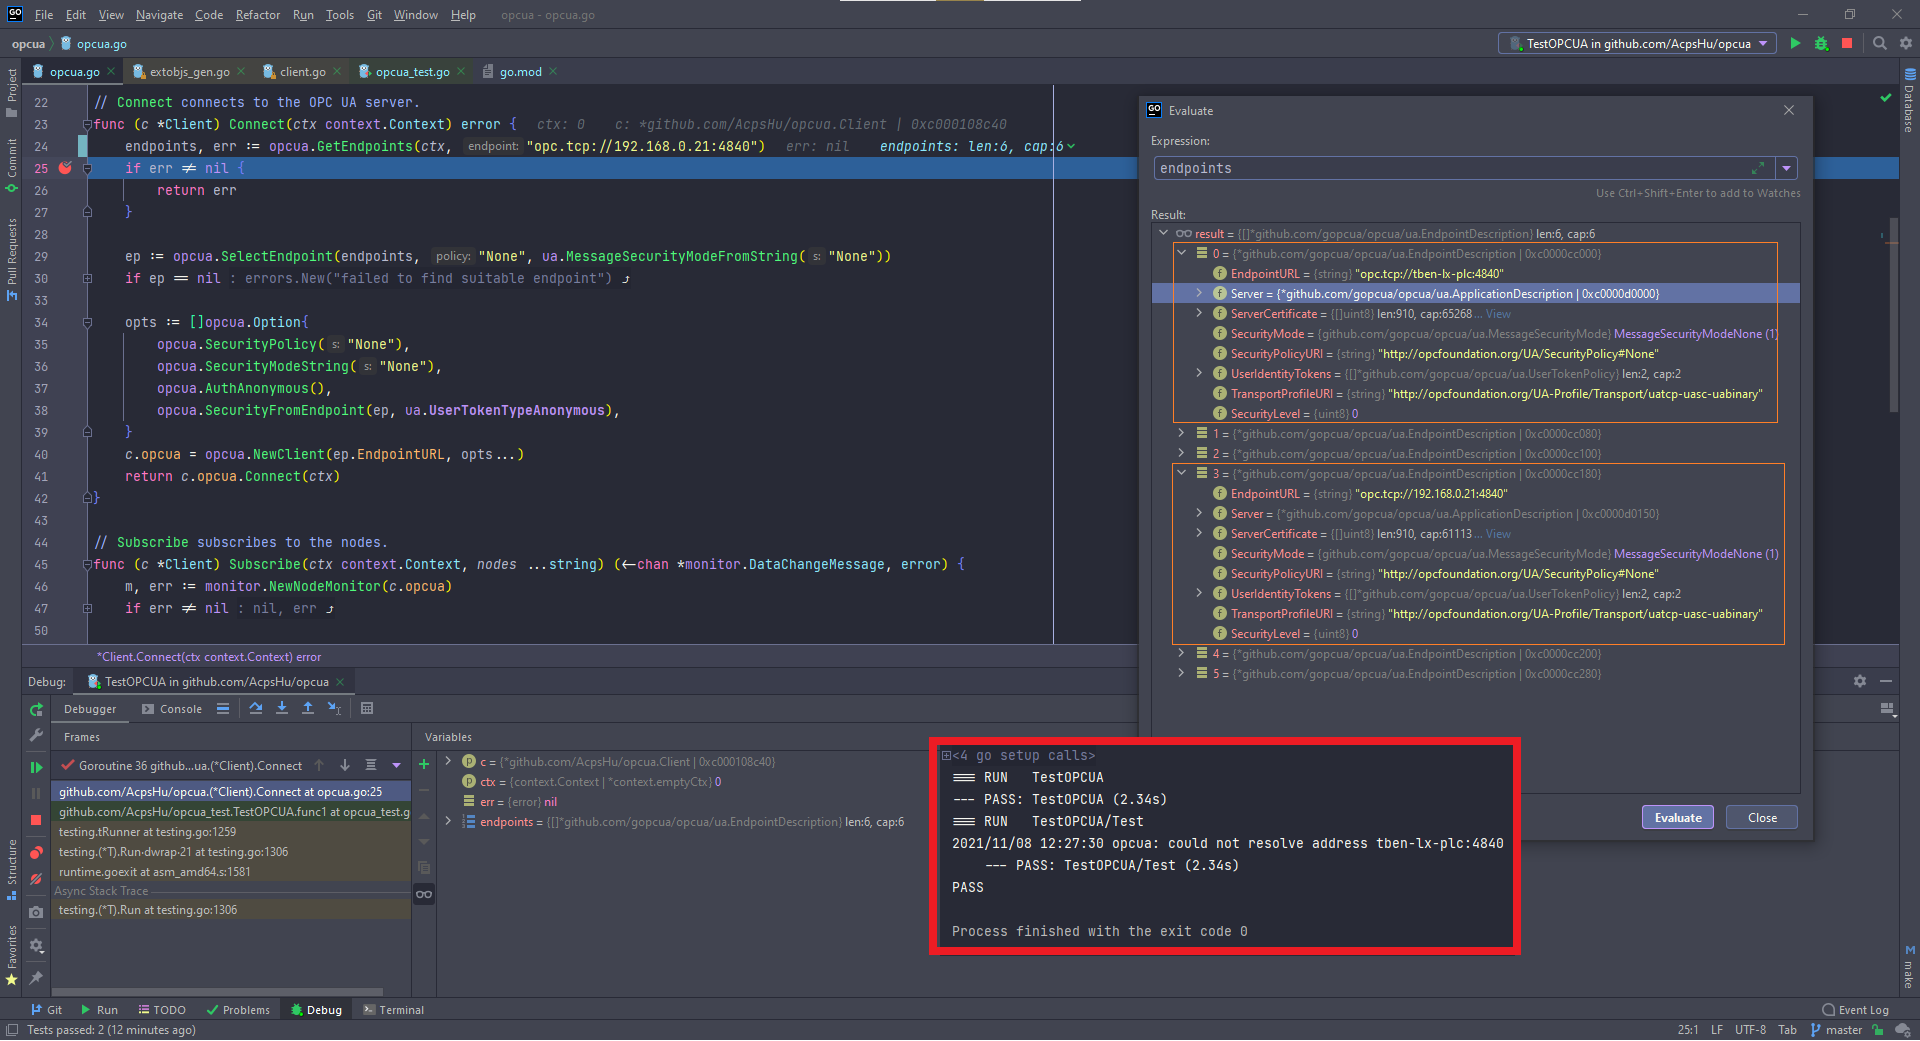Open the client.go editor tab
The height and width of the screenshot is (1041, 1920).
click(x=302, y=72)
